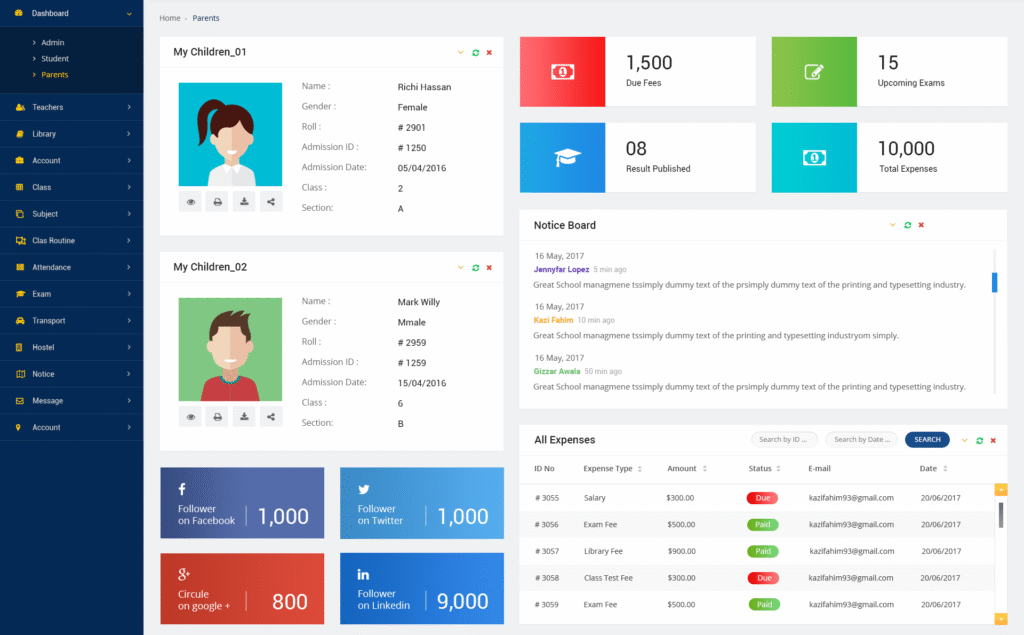Toggle view eye icon under Richi Hassan's photo
Viewport: 1024px width, 635px height.
[x=190, y=202]
